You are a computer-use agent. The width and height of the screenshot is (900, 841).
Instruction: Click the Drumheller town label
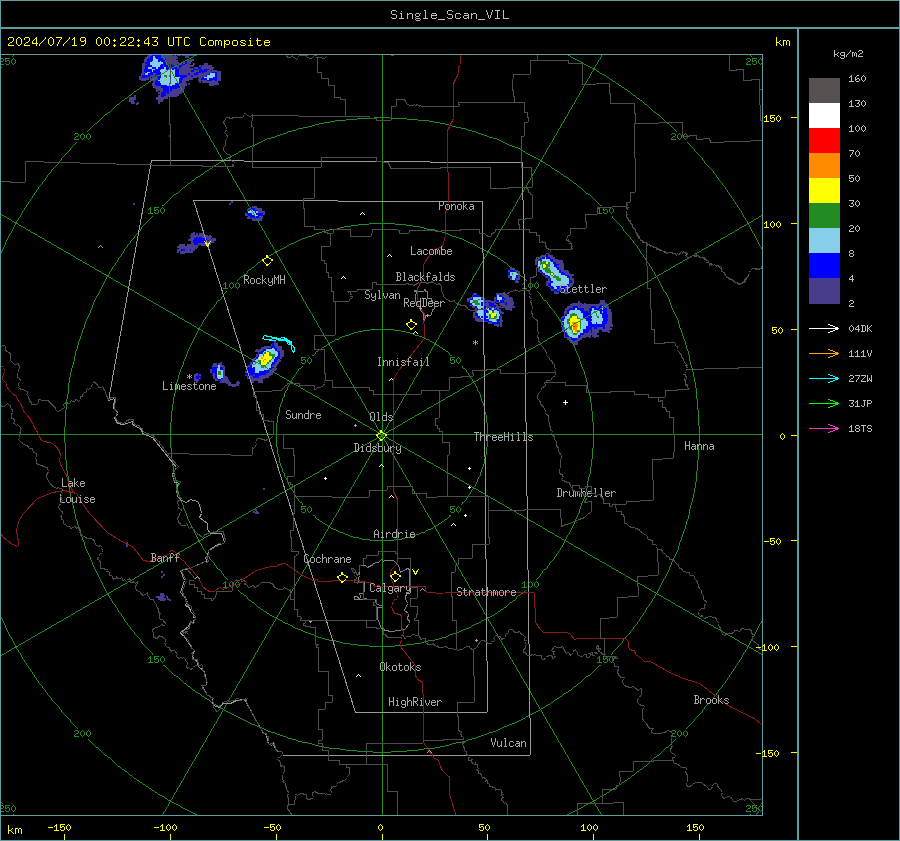pyautogui.click(x=586, y=493)
